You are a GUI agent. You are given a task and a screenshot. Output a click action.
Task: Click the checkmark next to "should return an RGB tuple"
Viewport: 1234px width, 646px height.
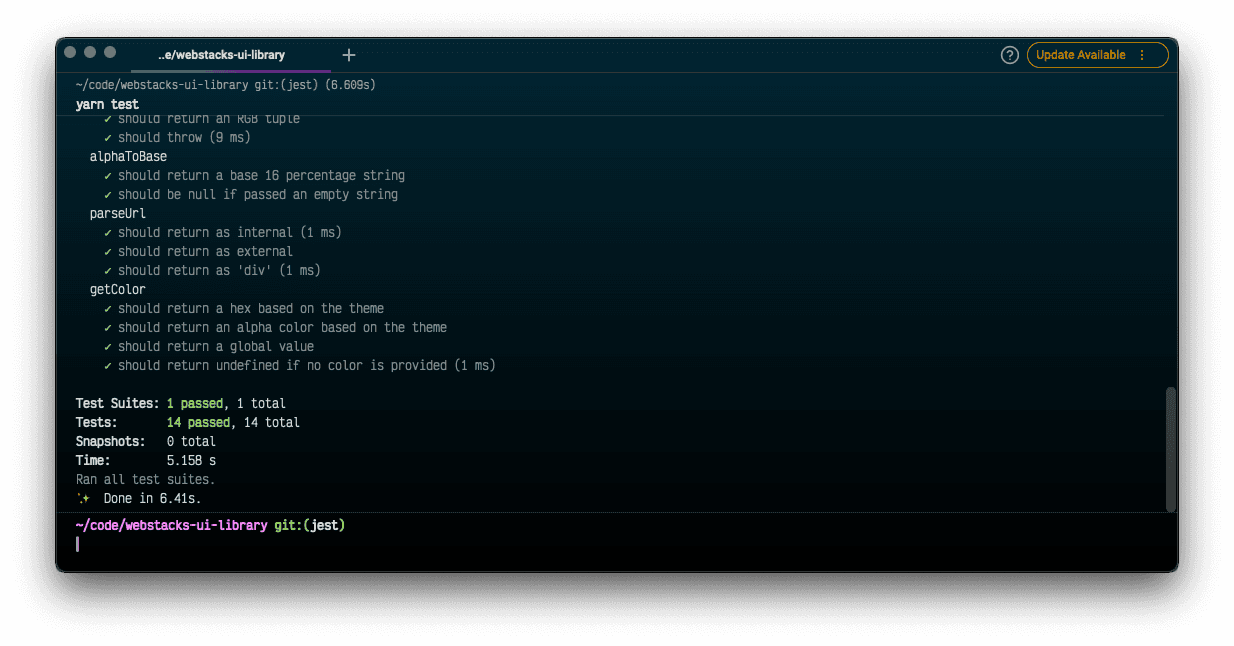(x=107, y=118)
